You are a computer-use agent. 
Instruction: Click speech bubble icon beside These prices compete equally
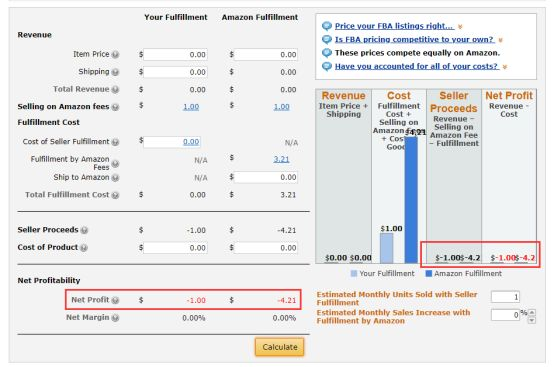[x=327, y=53]
